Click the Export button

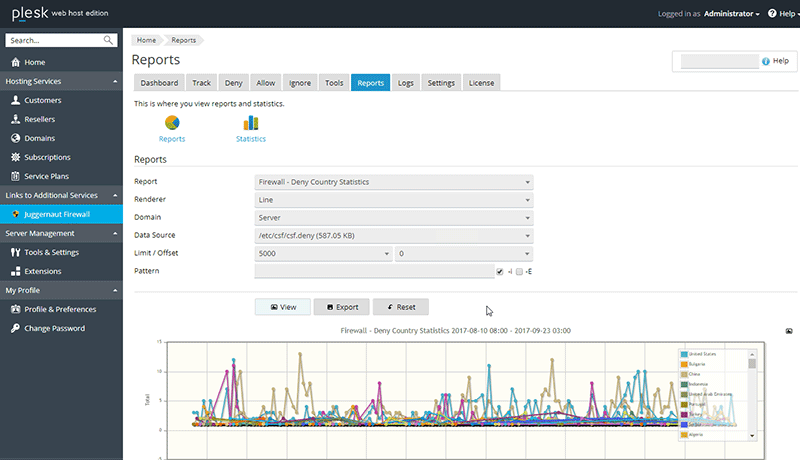tap(342, 307)
